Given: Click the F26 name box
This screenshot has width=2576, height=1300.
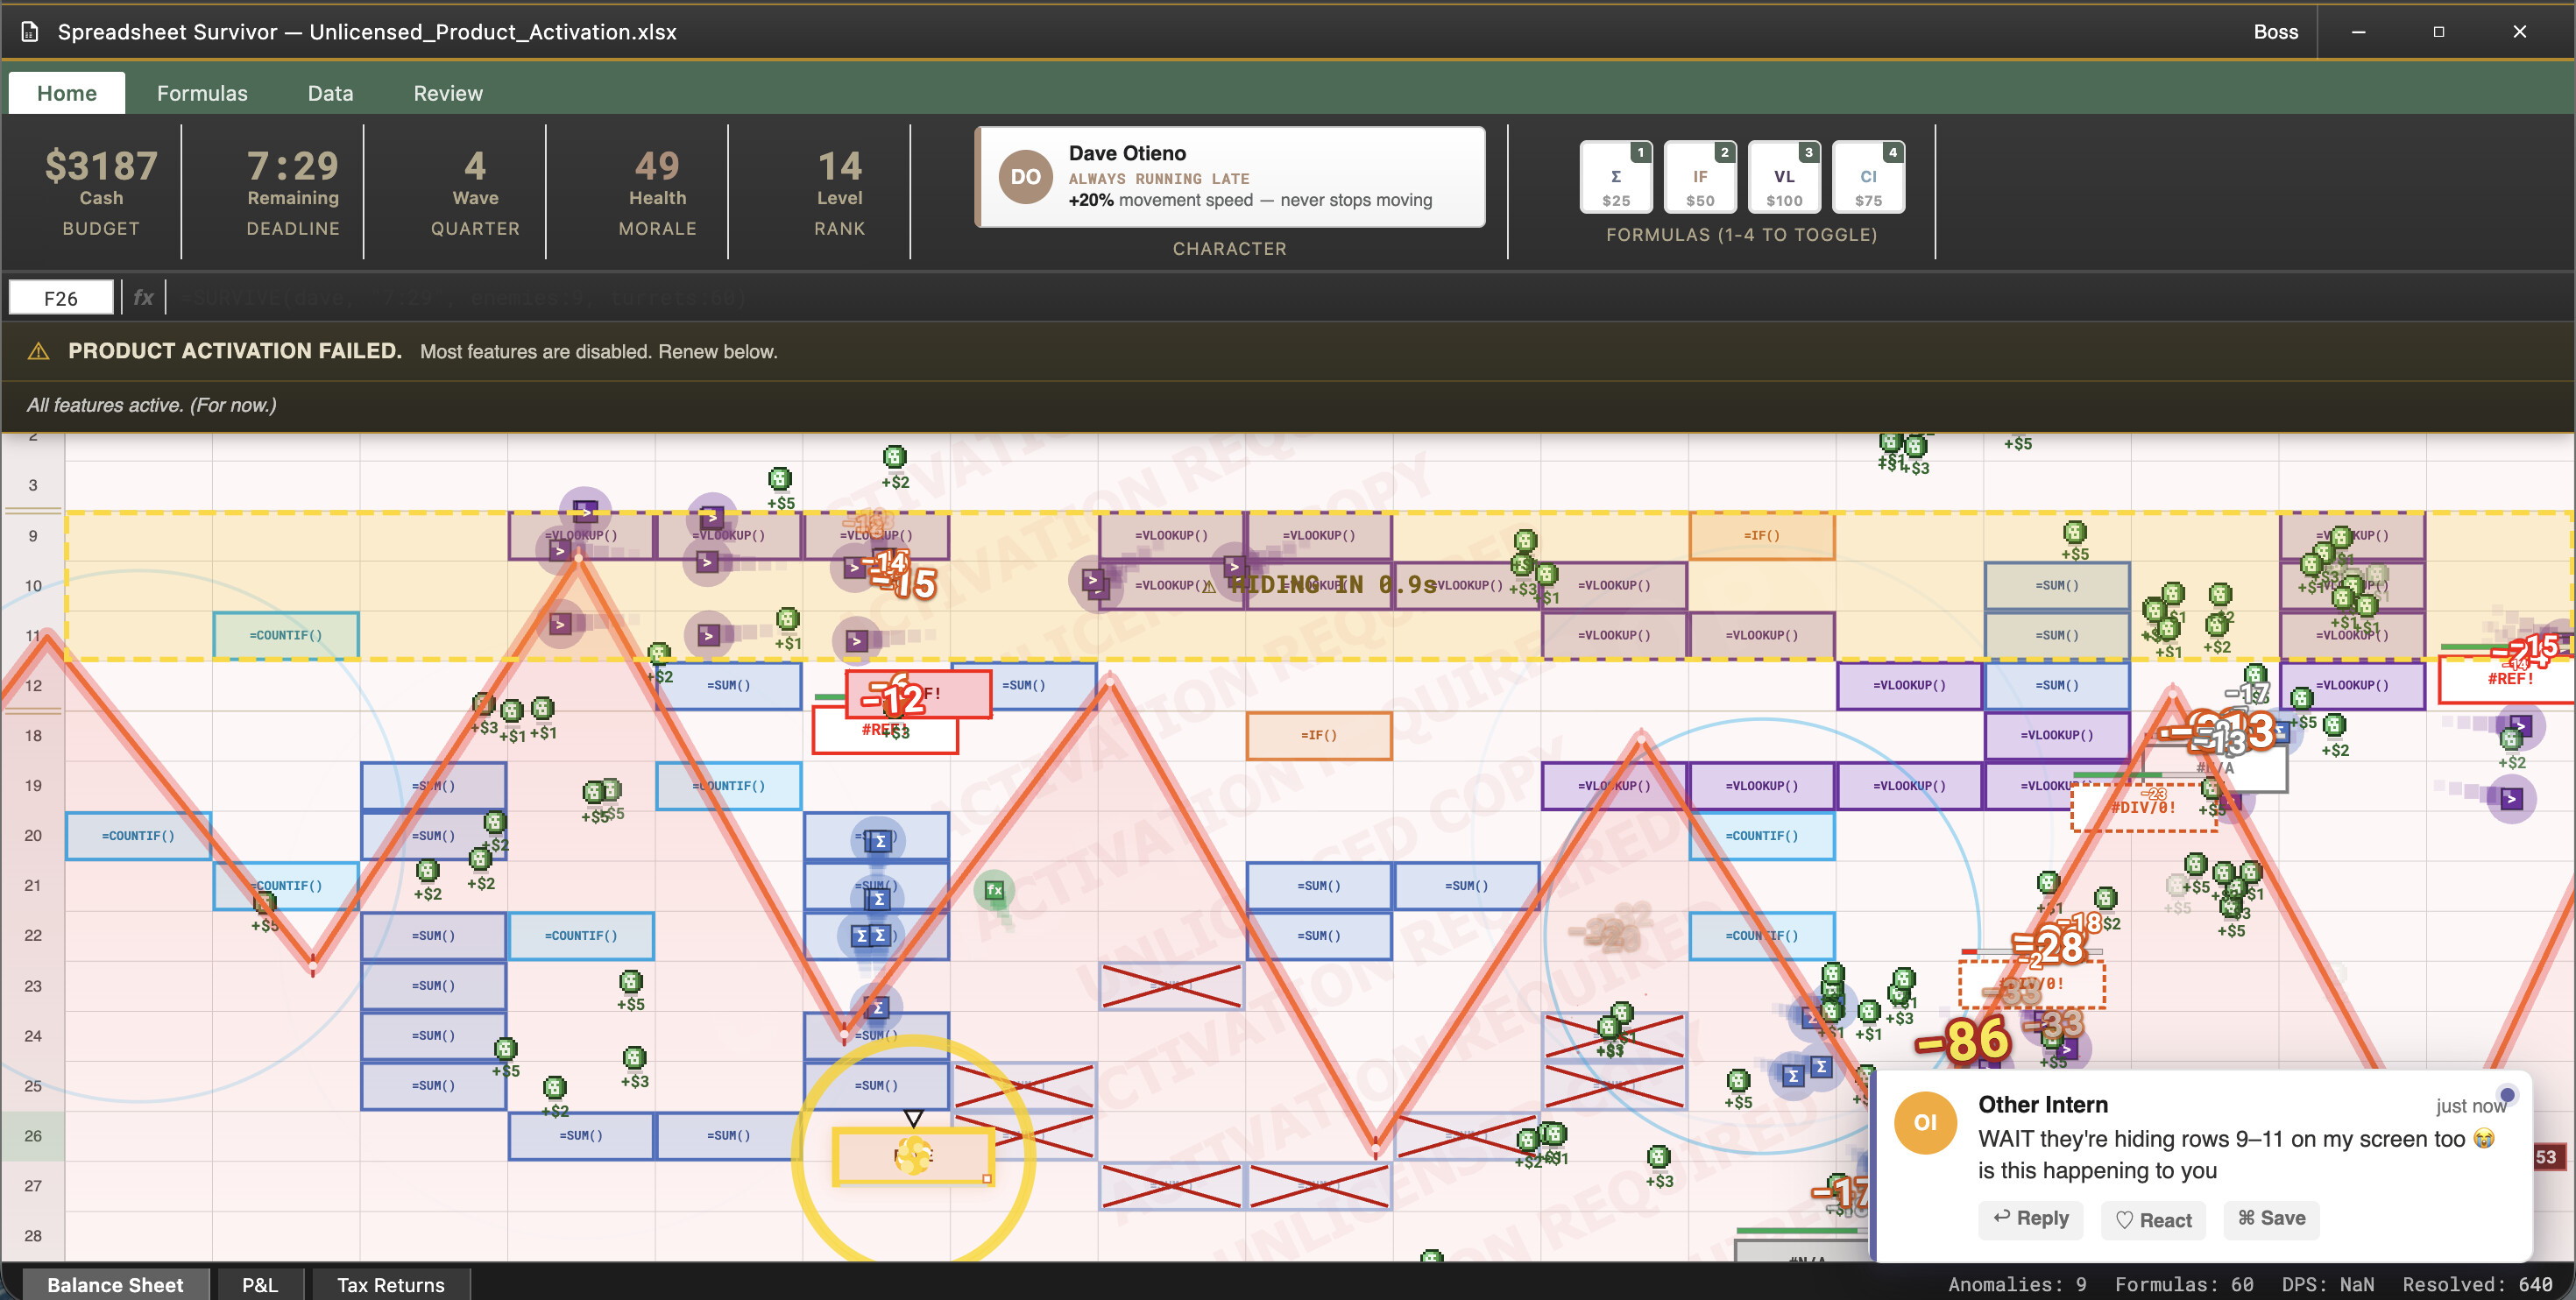Looking at the screenshot, I should point(61,298).
